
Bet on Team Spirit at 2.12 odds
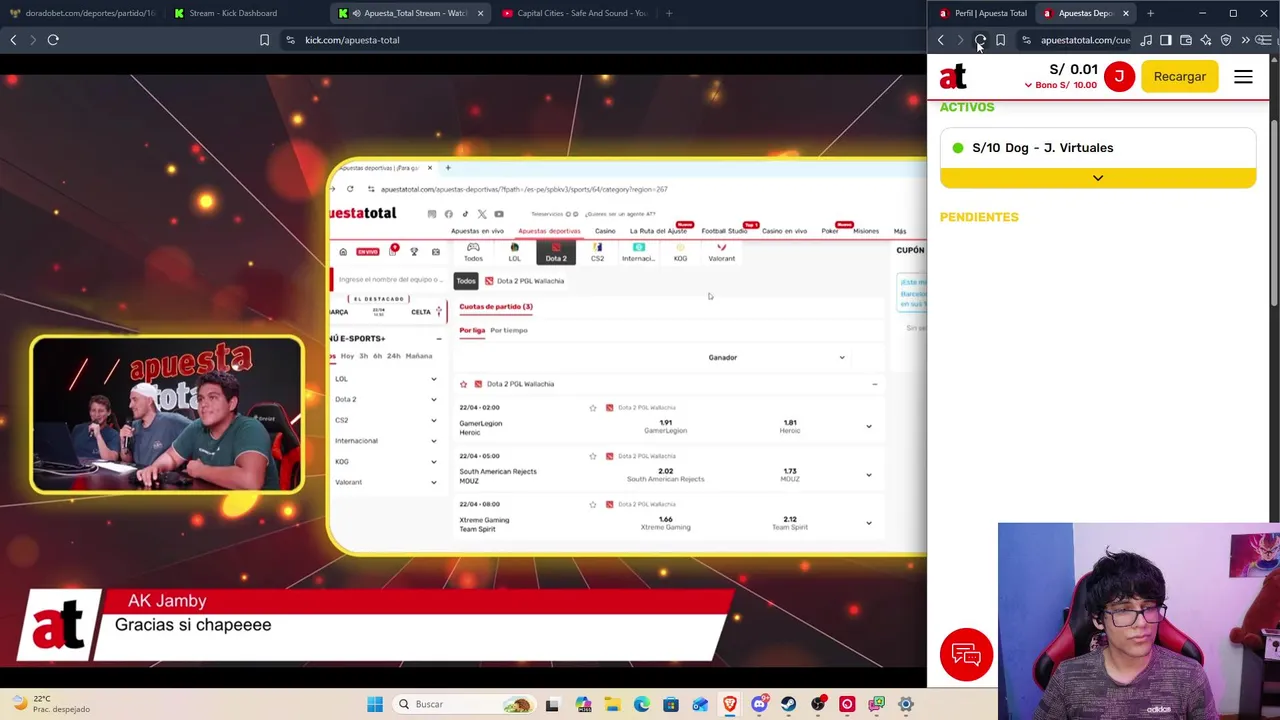point(790,523)
